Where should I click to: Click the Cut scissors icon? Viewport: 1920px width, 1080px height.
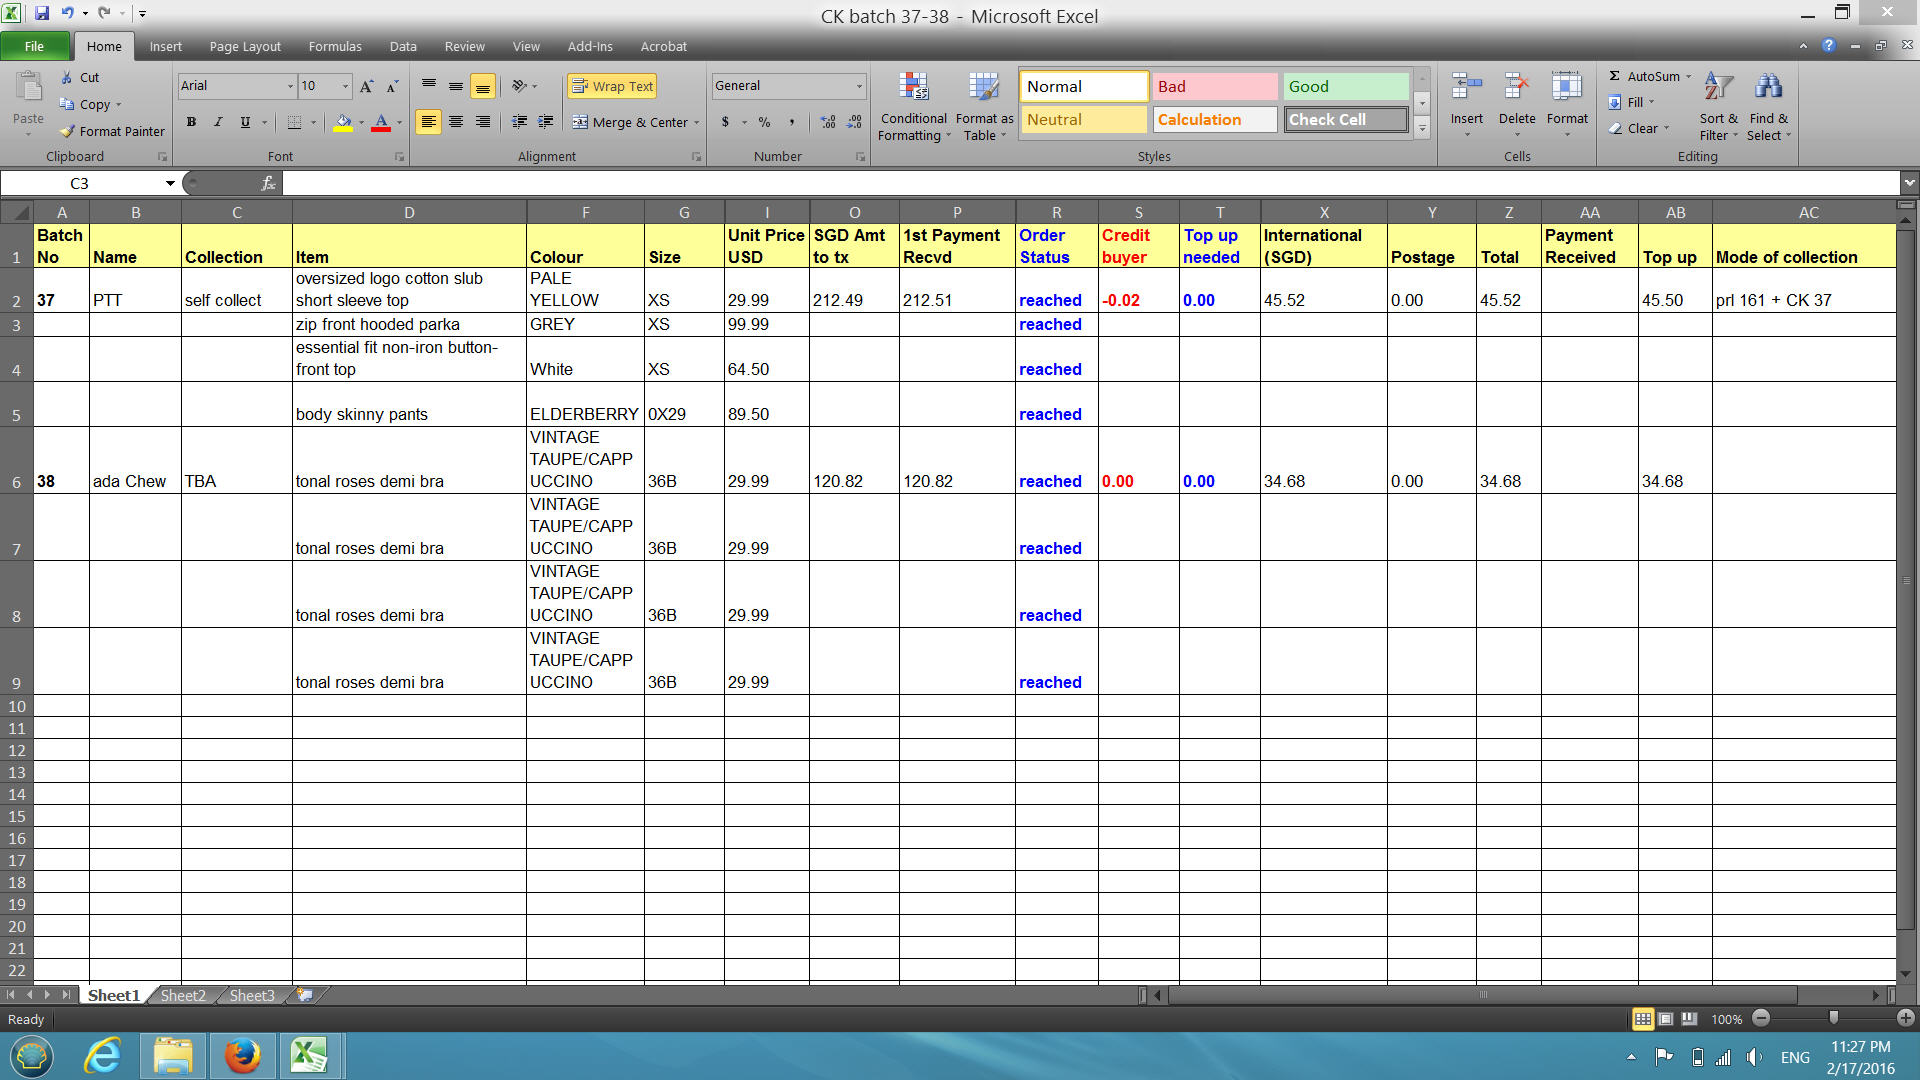click(x=67, y=77)
